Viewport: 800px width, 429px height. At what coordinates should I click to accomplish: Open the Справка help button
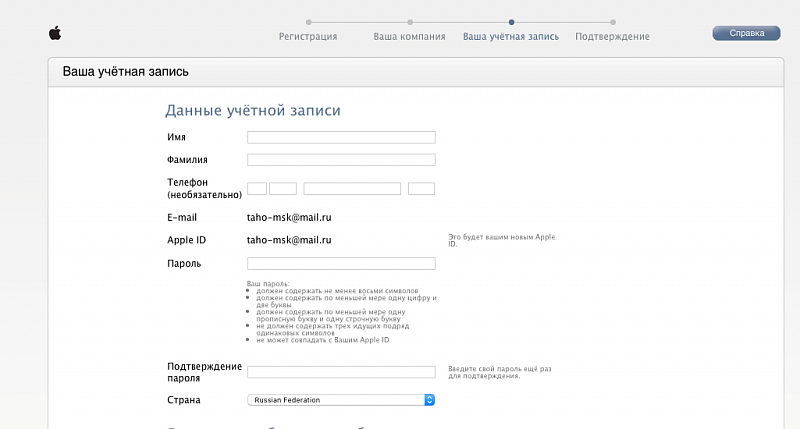coord(745,33)
